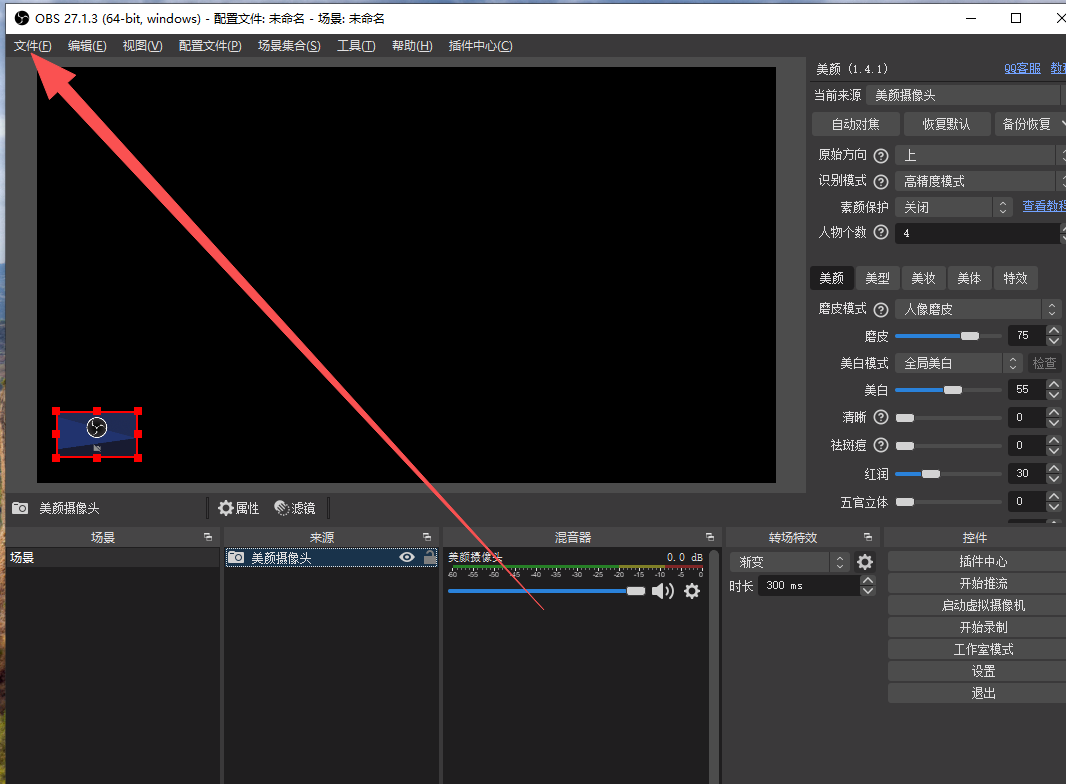1066x784 pixels.
Task: Pop out the 来源 dock panel icon
Action: 427,537
